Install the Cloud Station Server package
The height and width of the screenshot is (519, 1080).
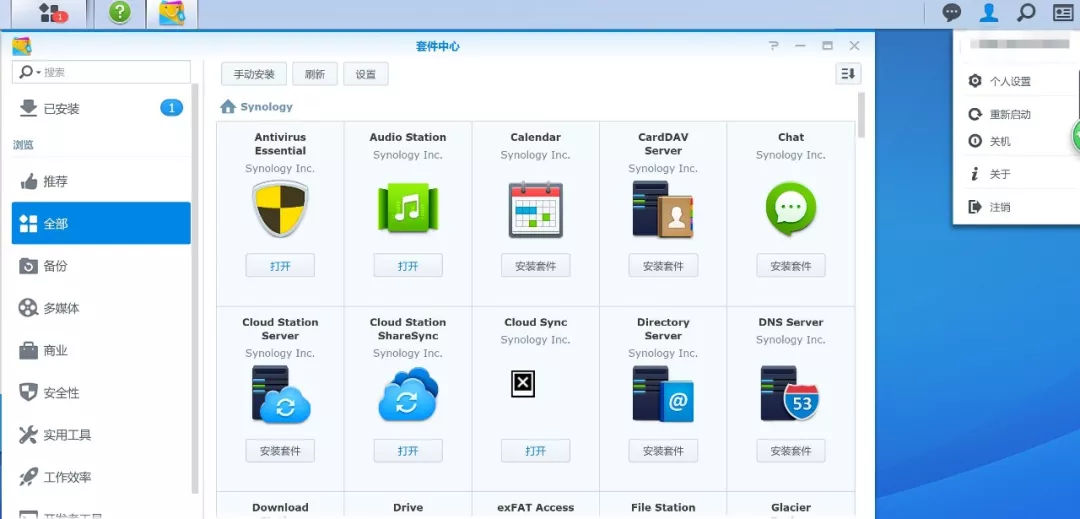click(x=280, y=451)
